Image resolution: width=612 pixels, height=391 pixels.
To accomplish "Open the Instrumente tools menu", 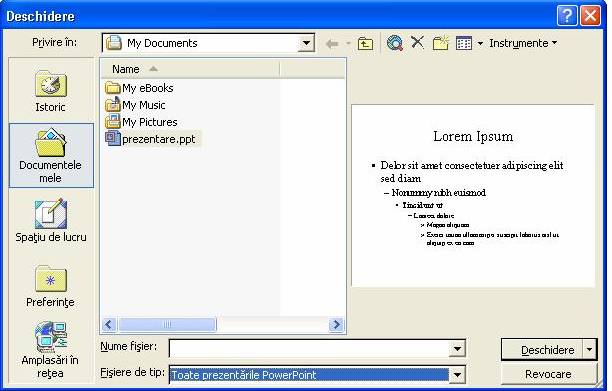I will (523, 43).
